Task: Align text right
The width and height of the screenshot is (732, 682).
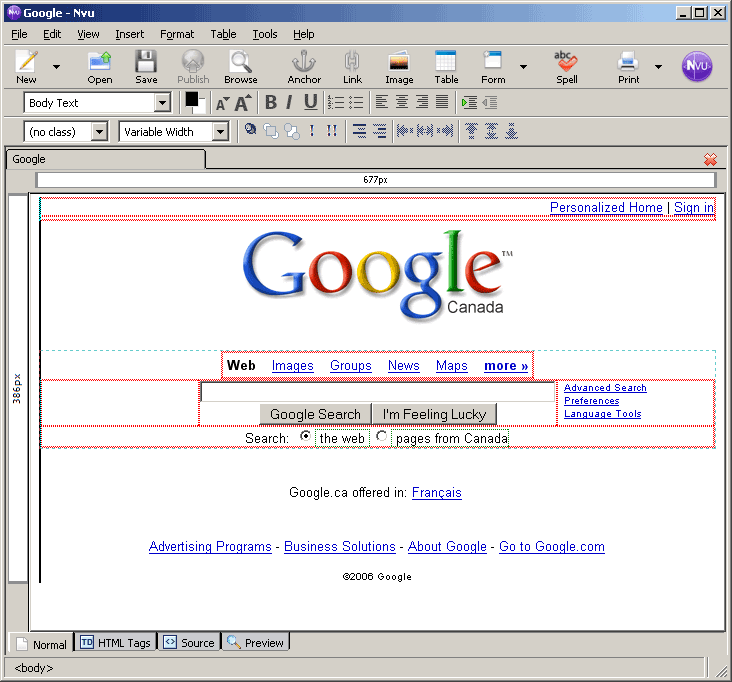Action: coord(422,102)
